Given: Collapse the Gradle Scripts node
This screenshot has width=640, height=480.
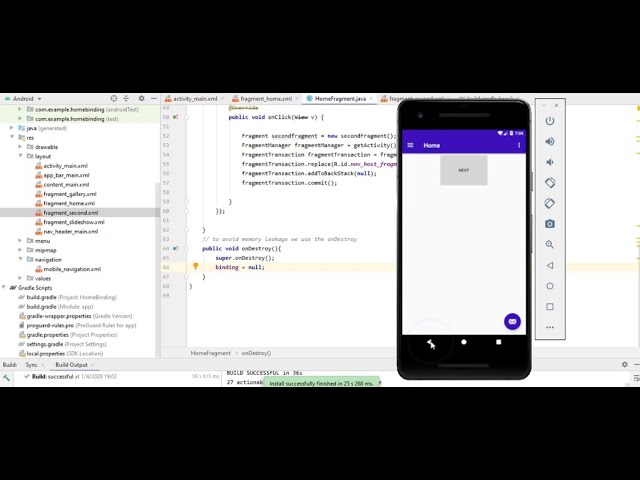Looking at the screenshot, I should coord(4,287).
